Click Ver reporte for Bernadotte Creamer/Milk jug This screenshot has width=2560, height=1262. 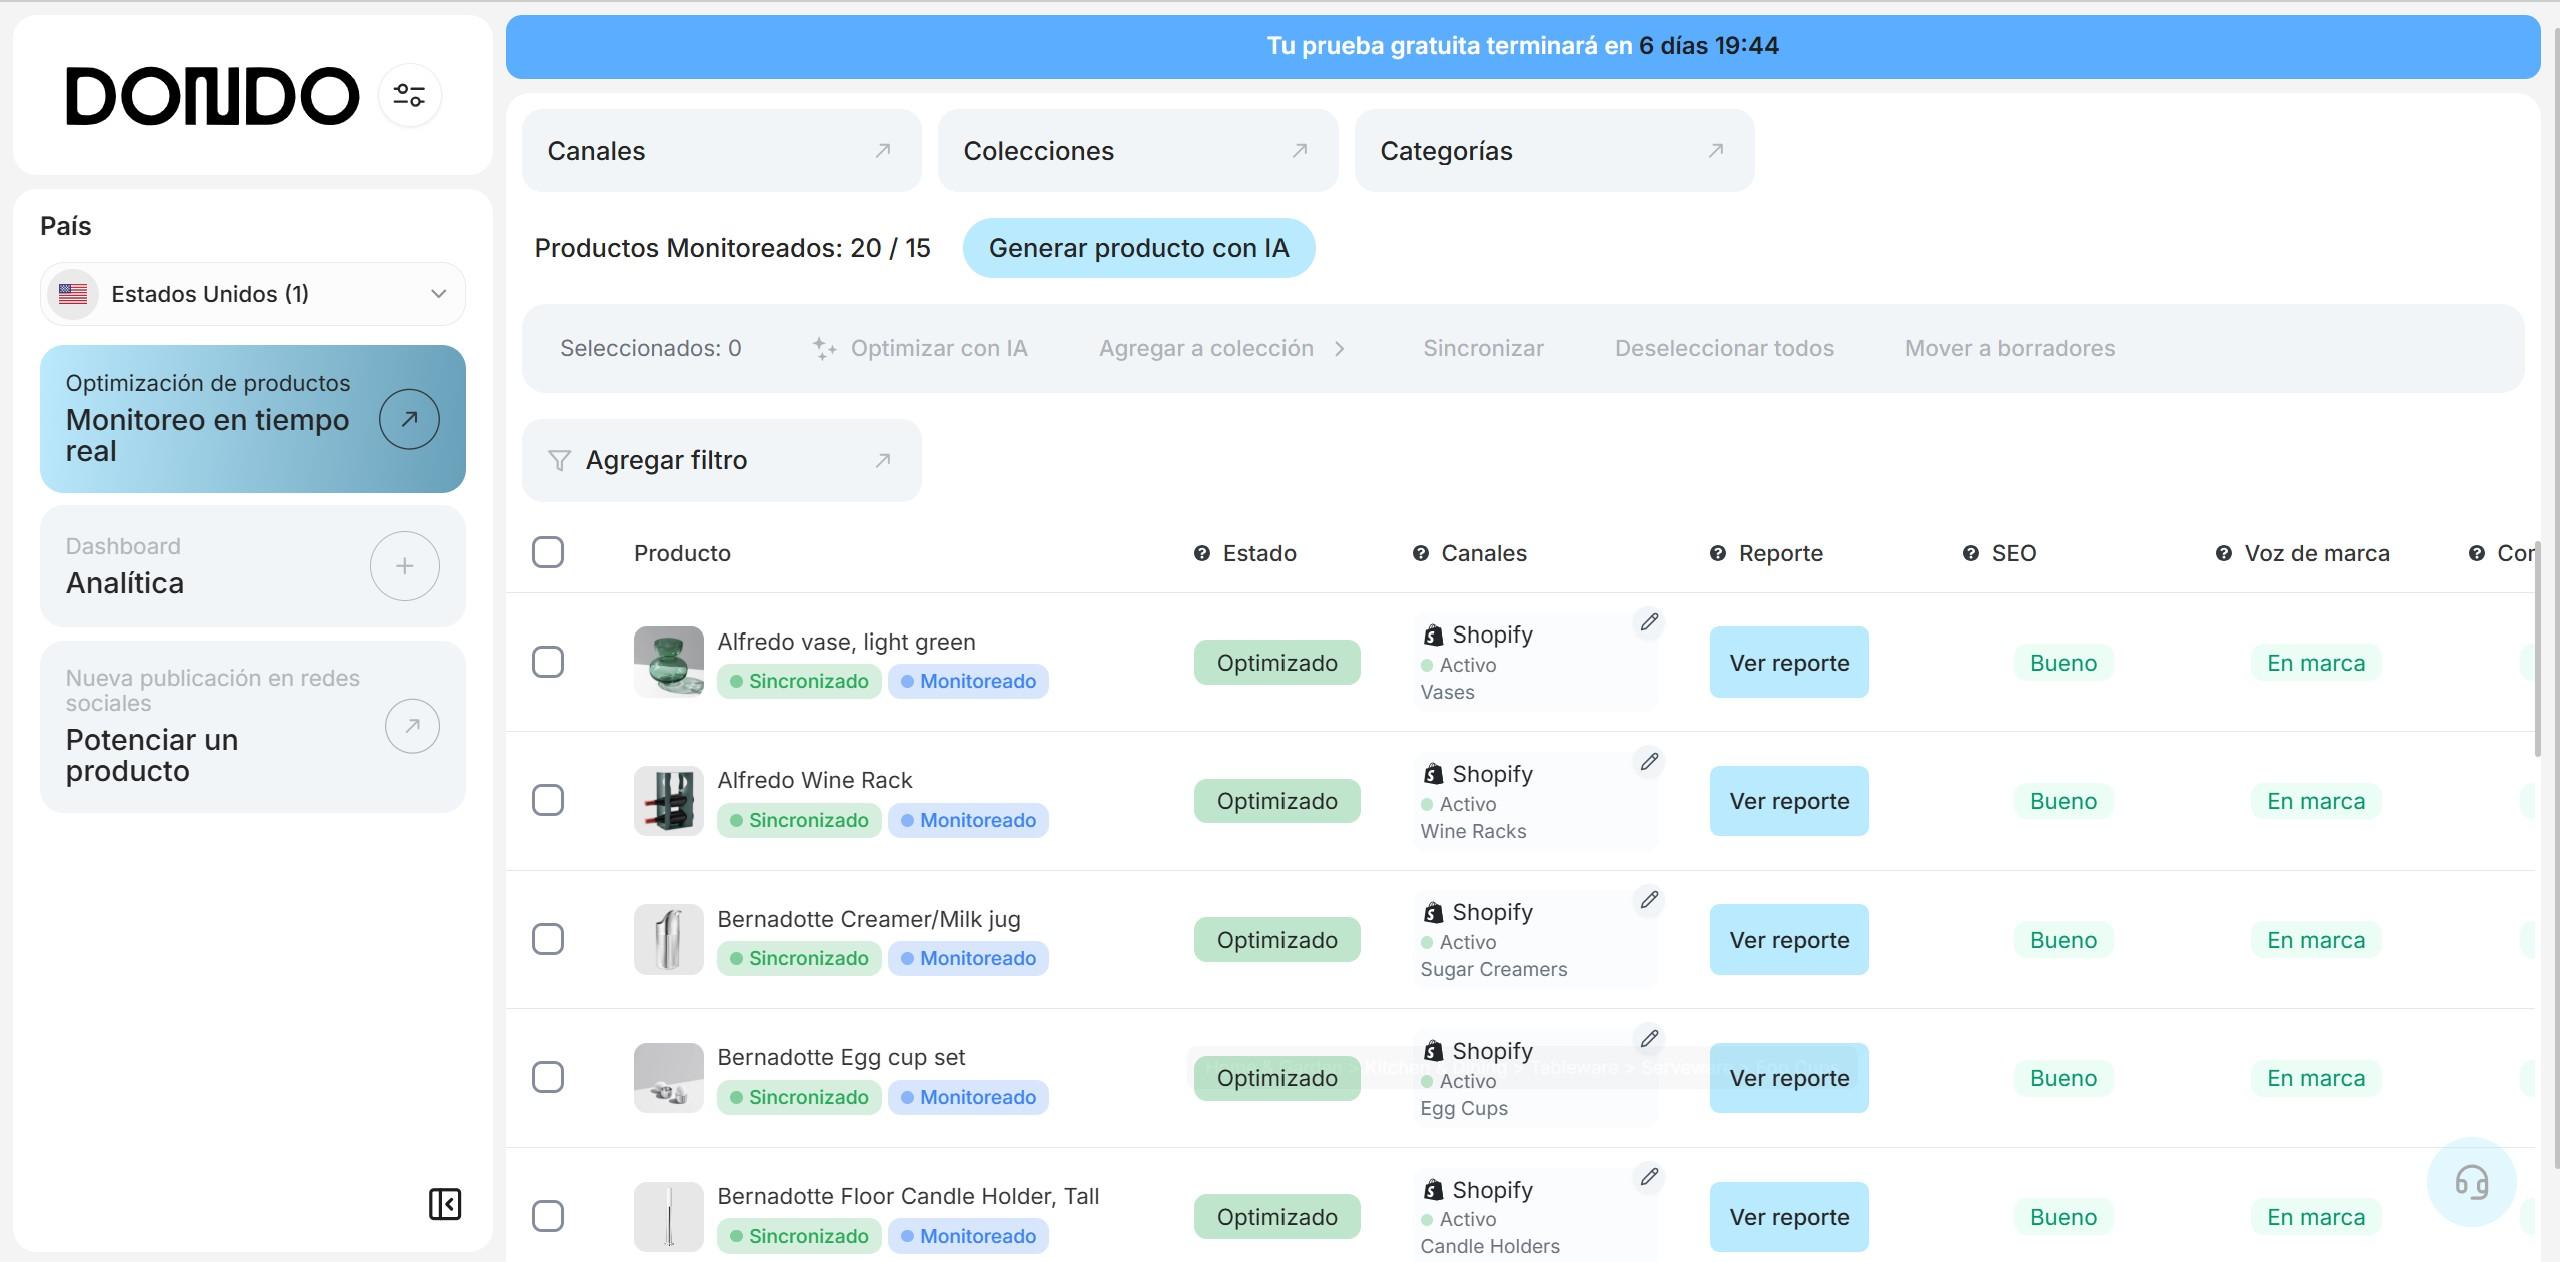(x=1789, y=940)
